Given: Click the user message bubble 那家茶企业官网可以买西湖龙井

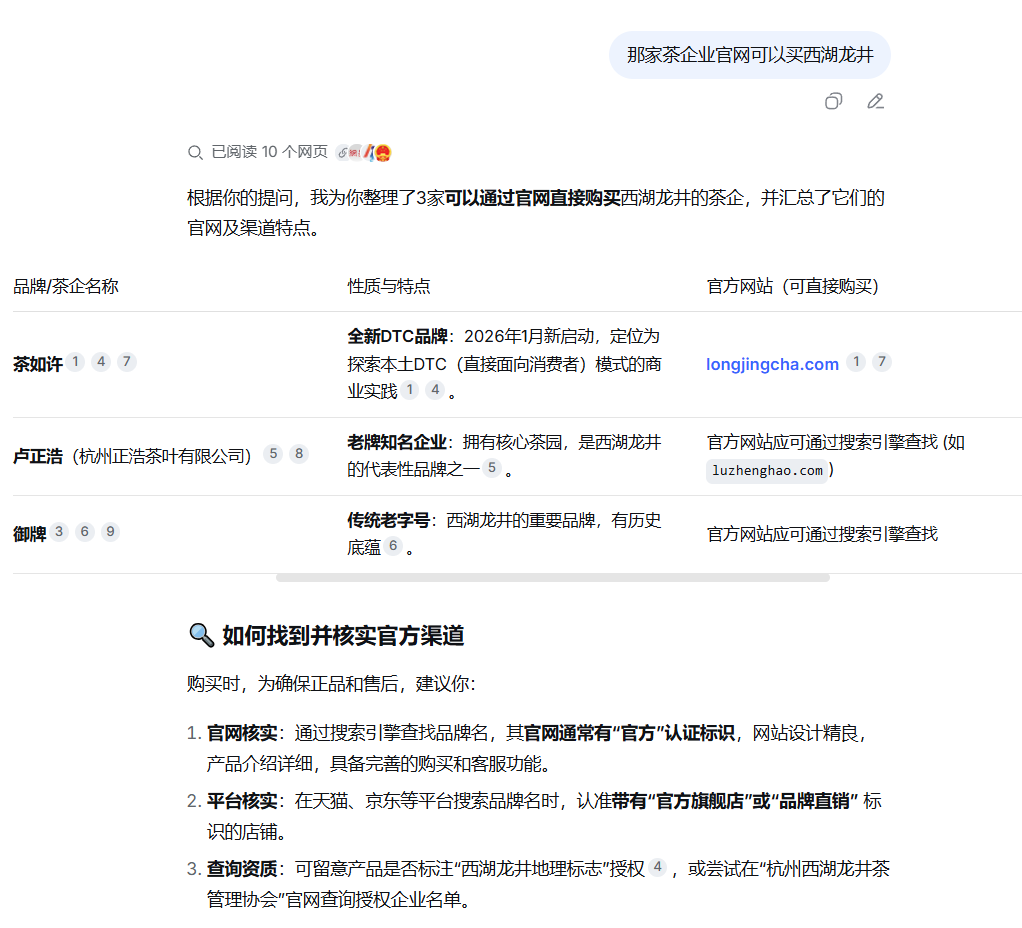Looking at the screenshot, I should pyautogui.click(x=750, y=55).
